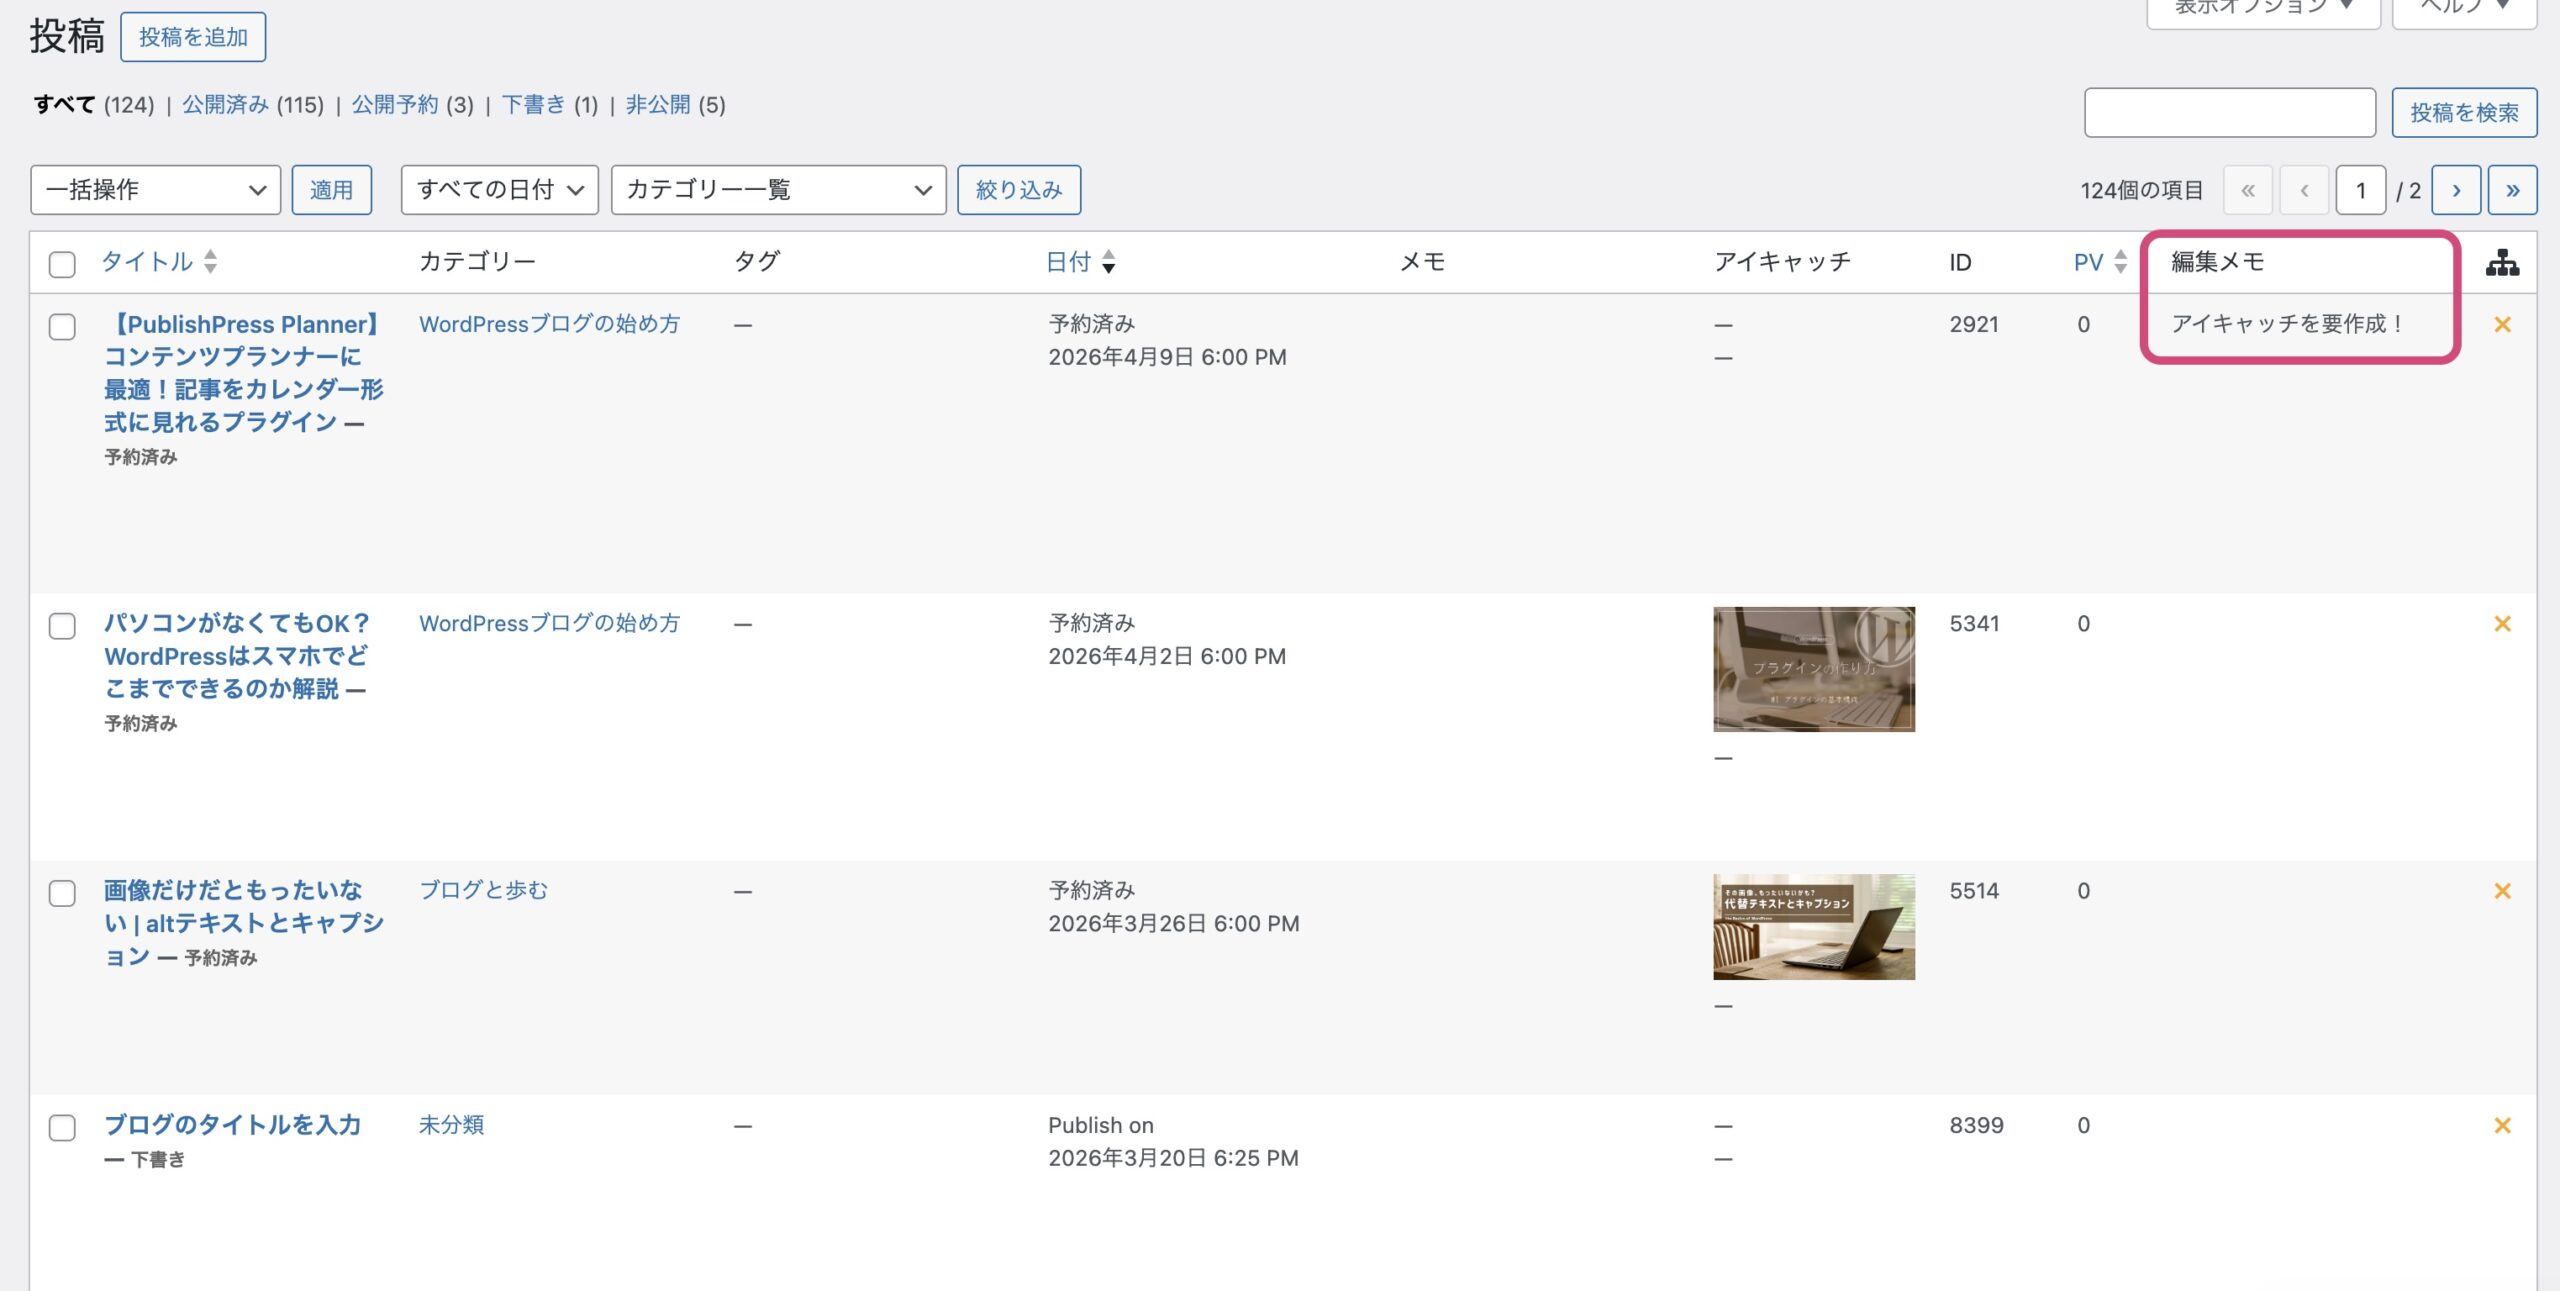Go to next page arrow
The image size is (2560, 1291).
pyautogui.click(x=2455, y=190)
